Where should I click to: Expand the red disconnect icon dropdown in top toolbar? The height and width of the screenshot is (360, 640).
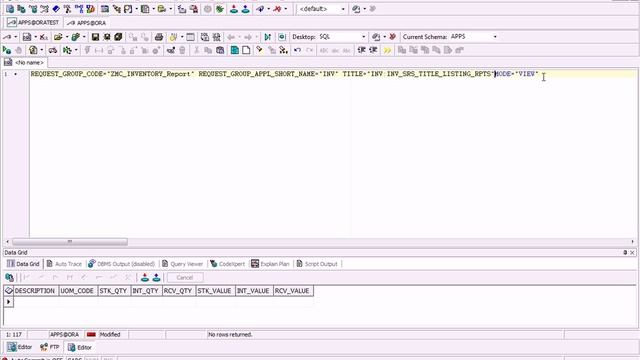[285, 9]
